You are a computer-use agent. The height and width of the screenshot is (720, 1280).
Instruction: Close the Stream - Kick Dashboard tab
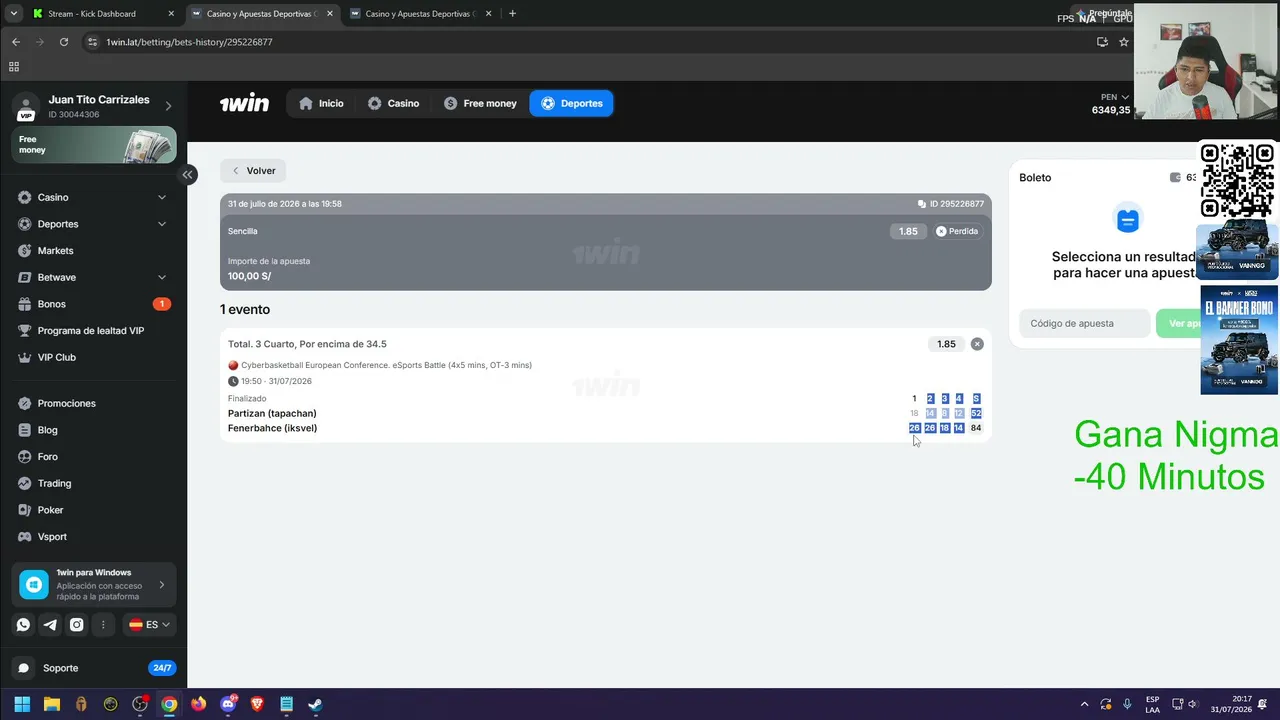171,14
